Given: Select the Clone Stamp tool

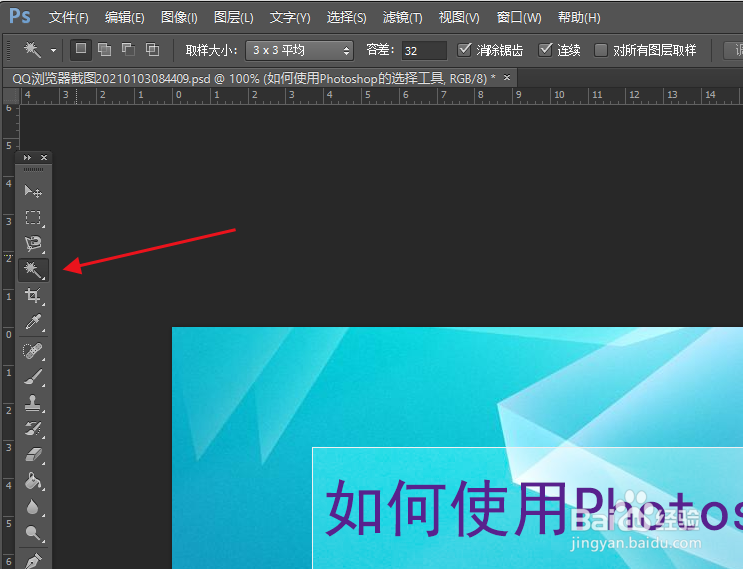Looking at the screenshot, I should click(33, 403).
